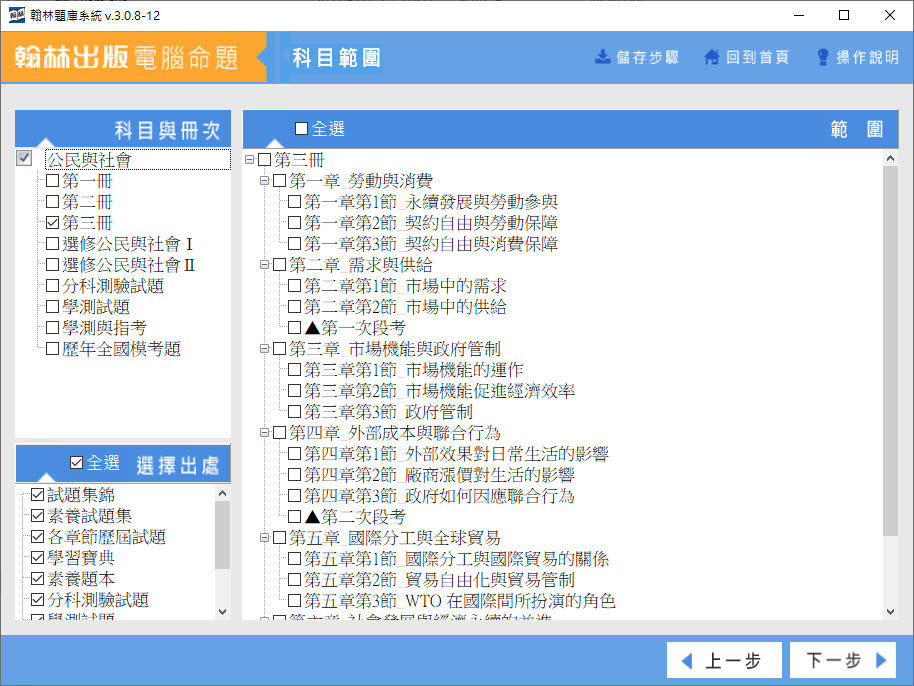This screenshot has width=914, height=686.
Task: Collapse 第四章_外部成本與聯合行為 node
Action: pyautogui.click(x=264, y=433)
